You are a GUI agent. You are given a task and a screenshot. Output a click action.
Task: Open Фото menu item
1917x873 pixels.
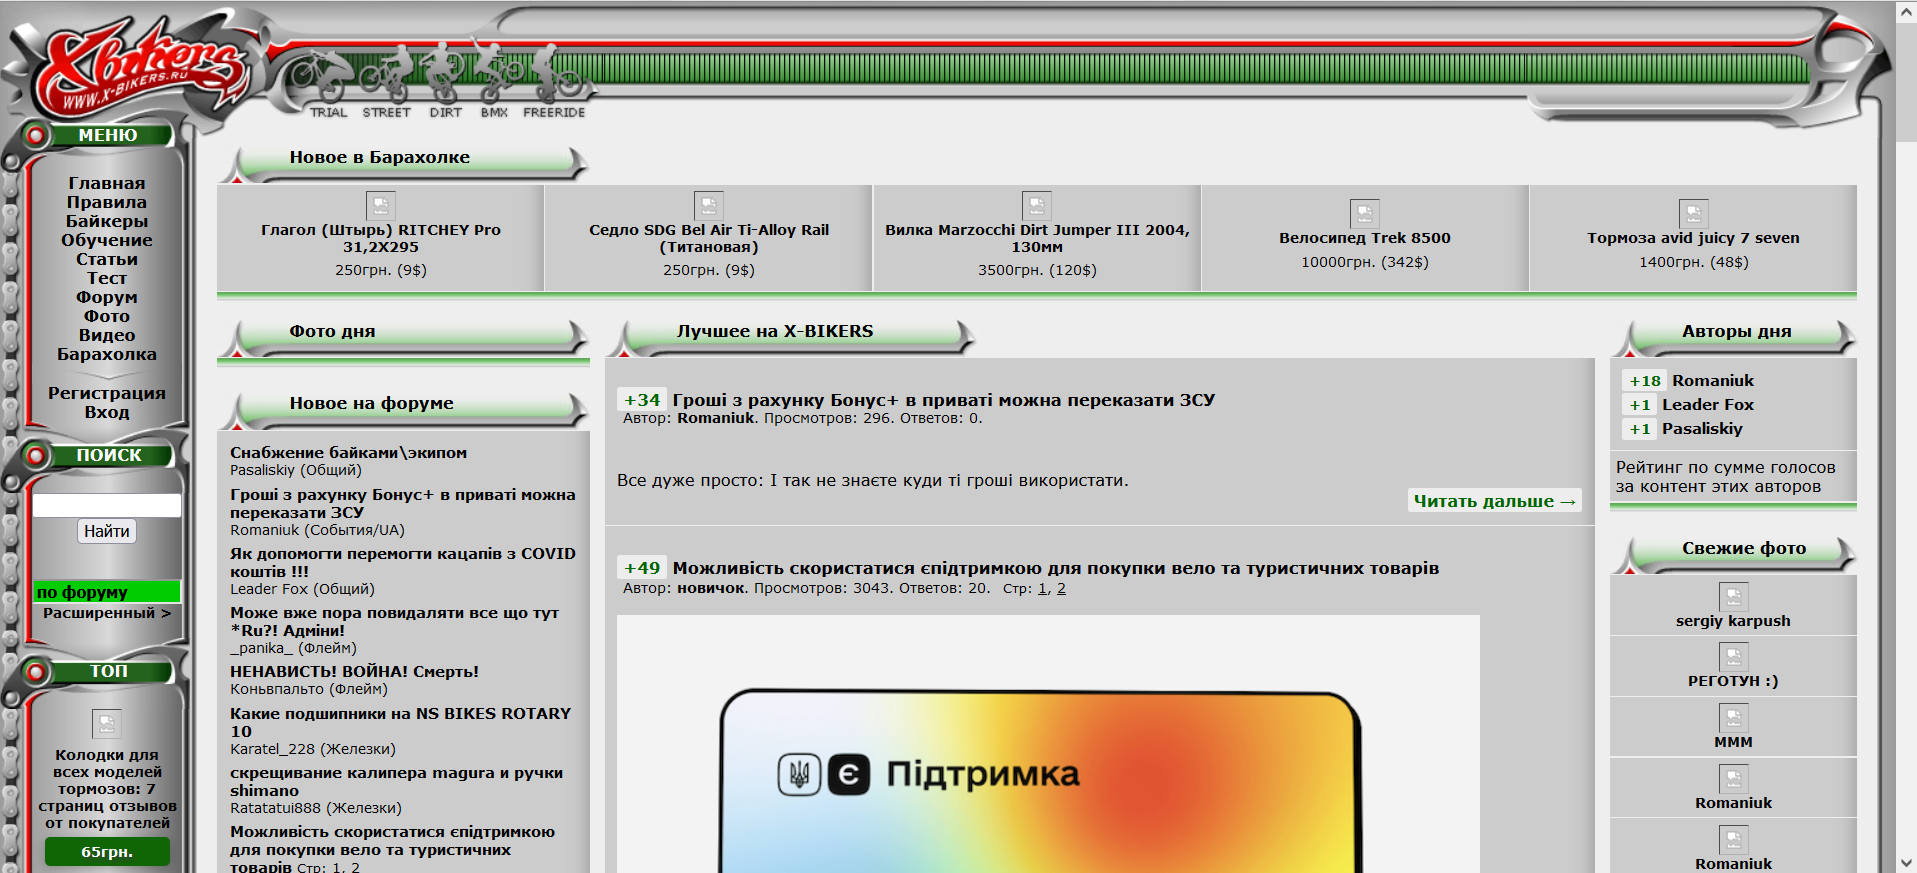point(107,316)
